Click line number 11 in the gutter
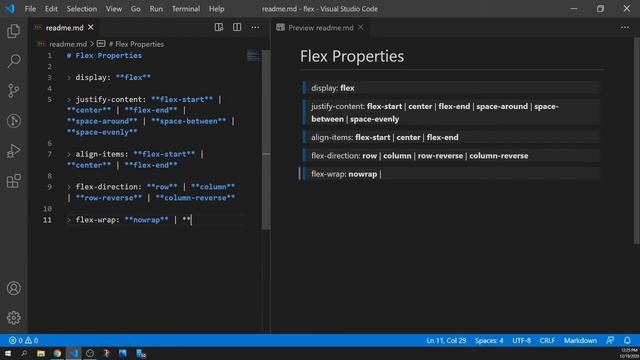Viewport: 640px width, 360px height. [x=47, y=220]
